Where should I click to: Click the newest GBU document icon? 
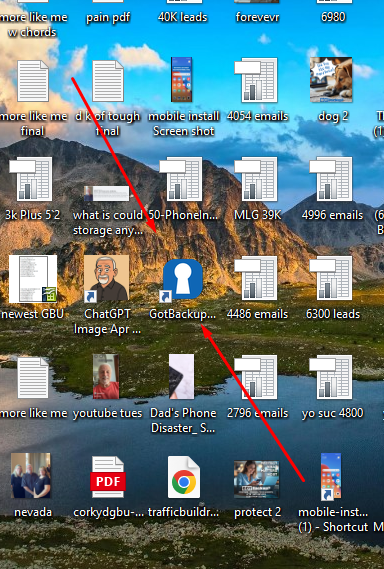pos(33,279)
